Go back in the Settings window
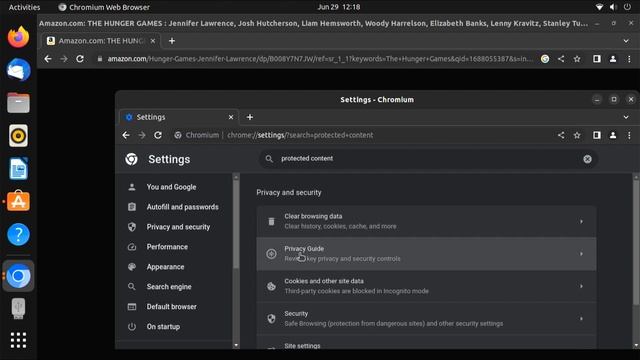The width and height of the screenshot is (640, 360). pyautogui.click(x=126, y=135)
